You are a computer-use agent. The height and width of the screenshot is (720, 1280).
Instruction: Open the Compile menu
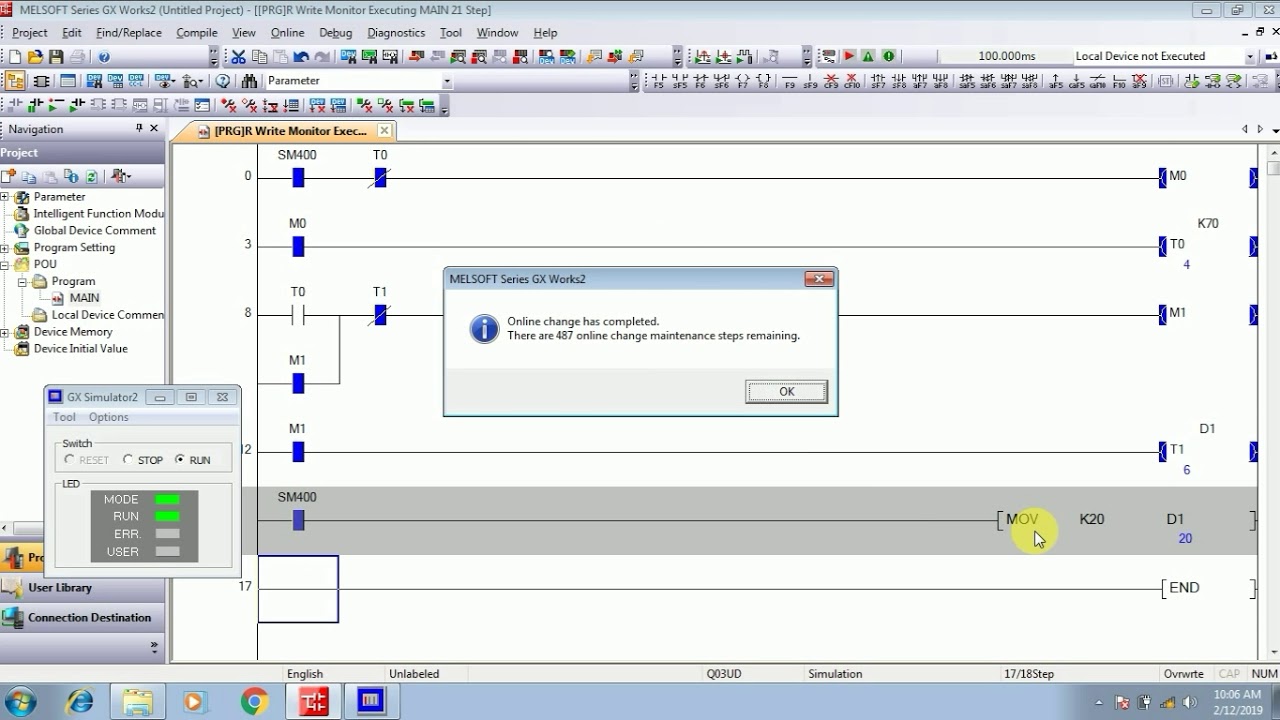196,32
